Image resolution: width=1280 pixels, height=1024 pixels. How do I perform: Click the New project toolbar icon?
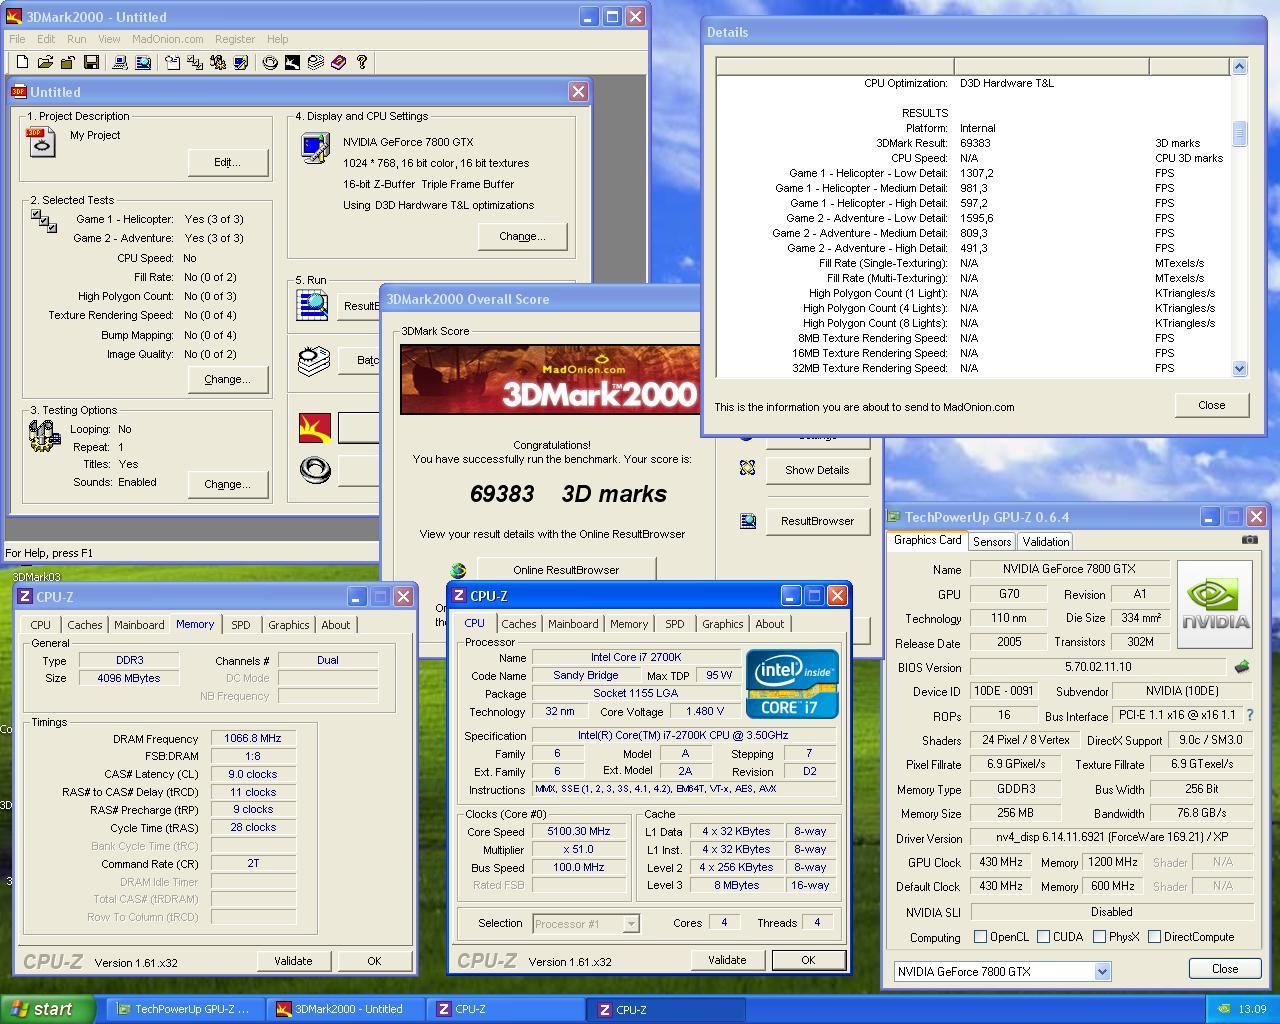(22, 62)
